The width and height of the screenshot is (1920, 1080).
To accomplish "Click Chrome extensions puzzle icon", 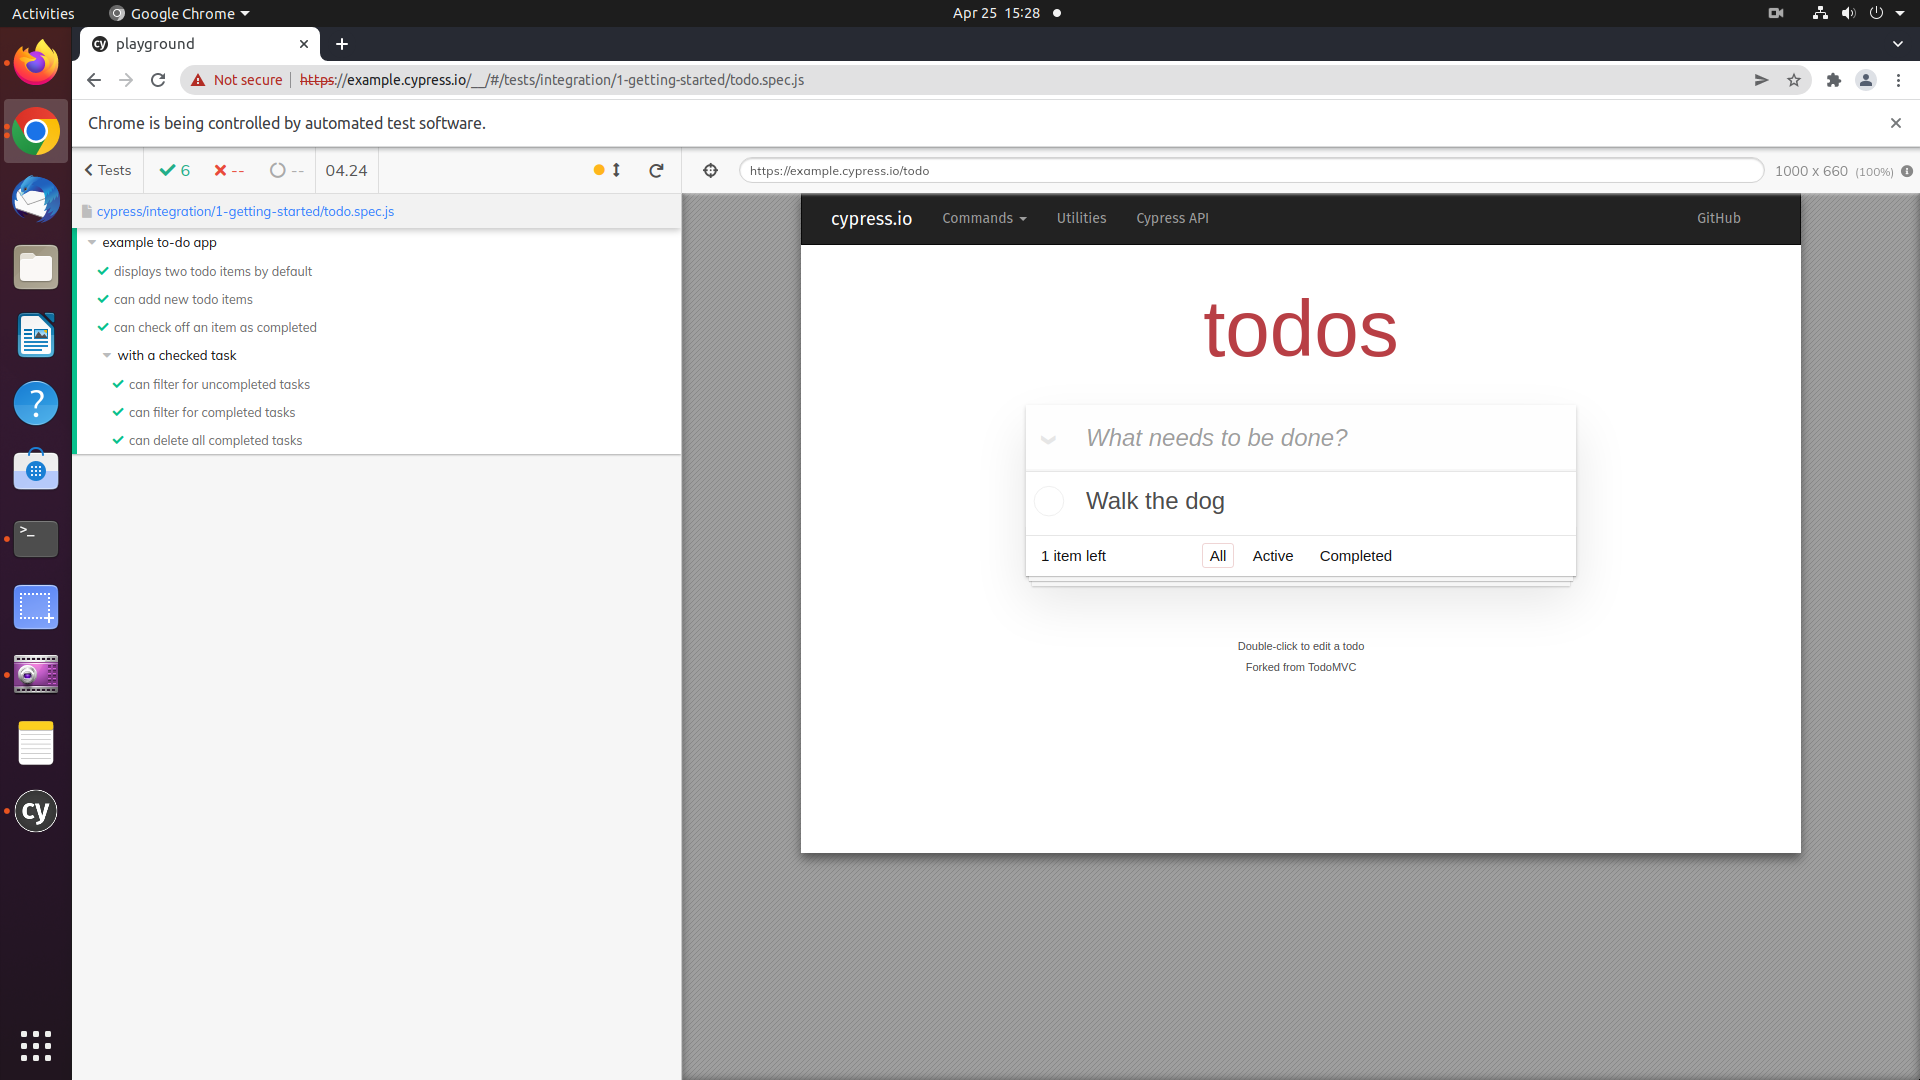I will tap(1833, 80).
